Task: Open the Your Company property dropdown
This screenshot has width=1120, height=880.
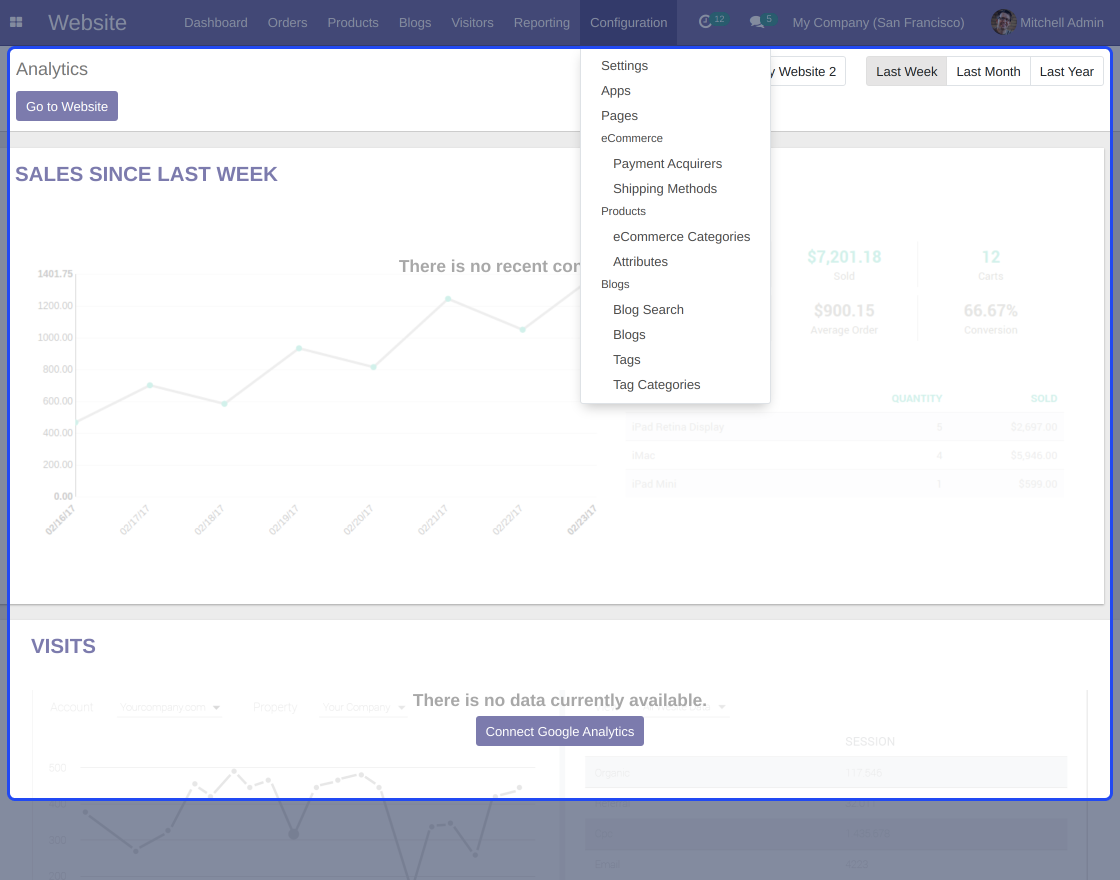Action: point(364,707)
